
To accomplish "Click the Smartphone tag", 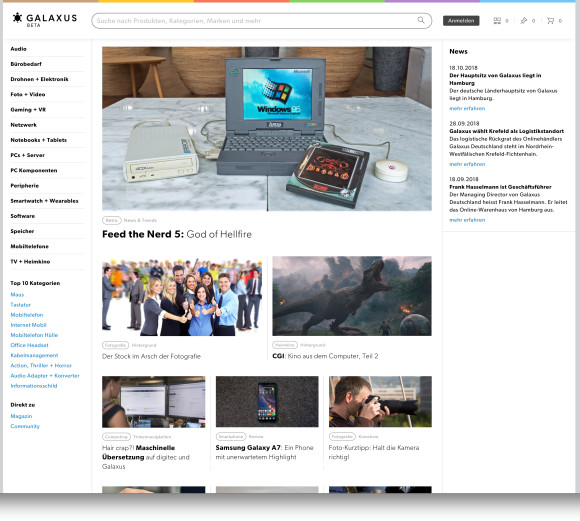I will [230, 437].
